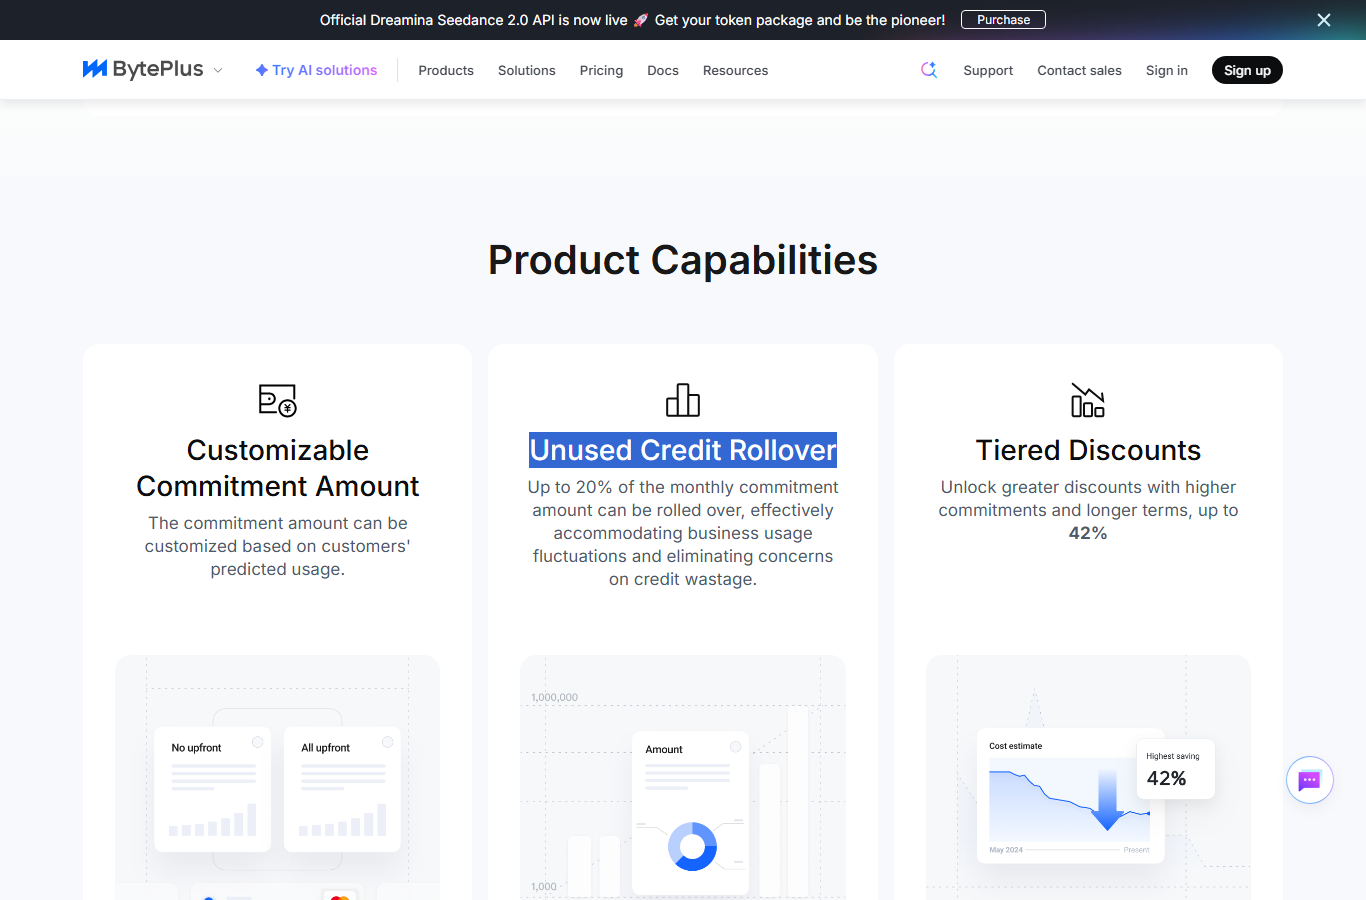Select the All upfront radio option

(x=387, y=742)
